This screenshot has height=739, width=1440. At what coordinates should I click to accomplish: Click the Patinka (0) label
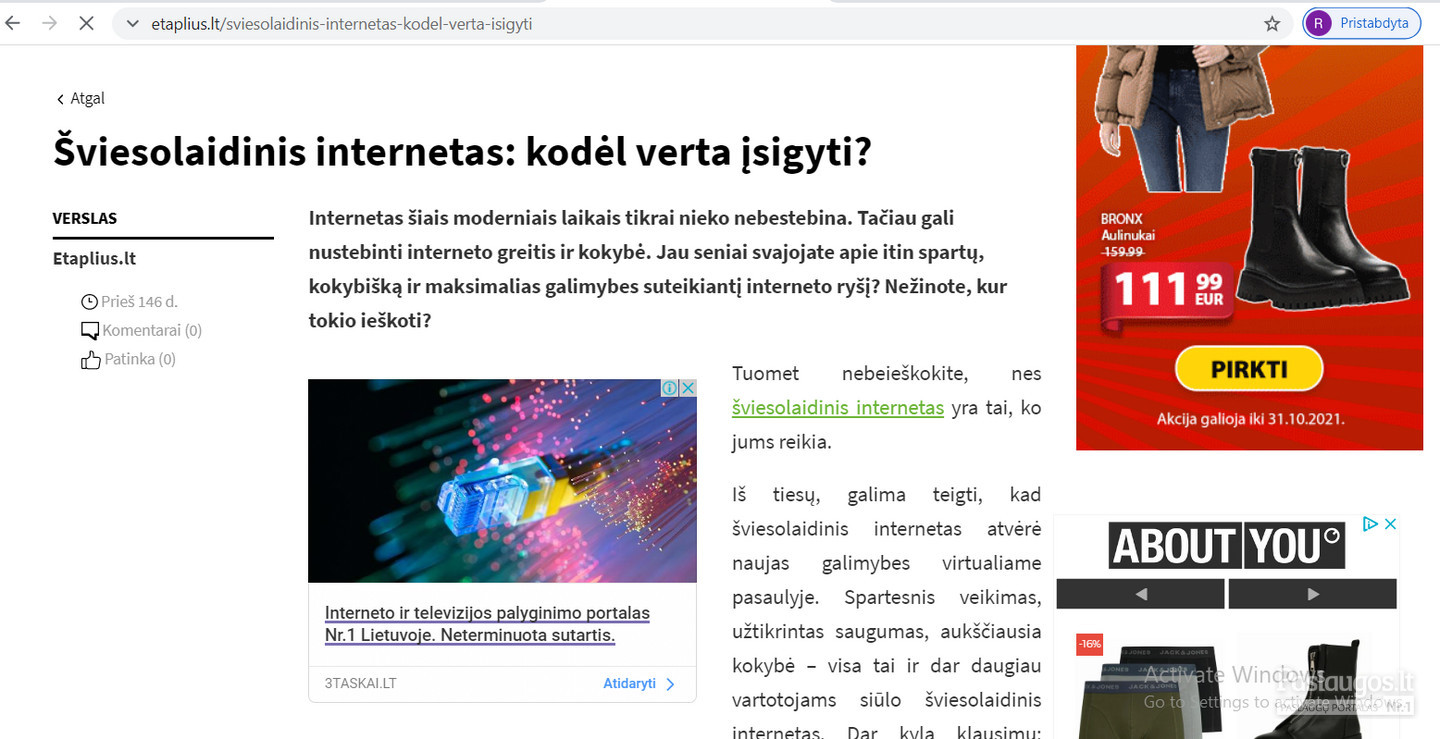[x=140, y=359]
